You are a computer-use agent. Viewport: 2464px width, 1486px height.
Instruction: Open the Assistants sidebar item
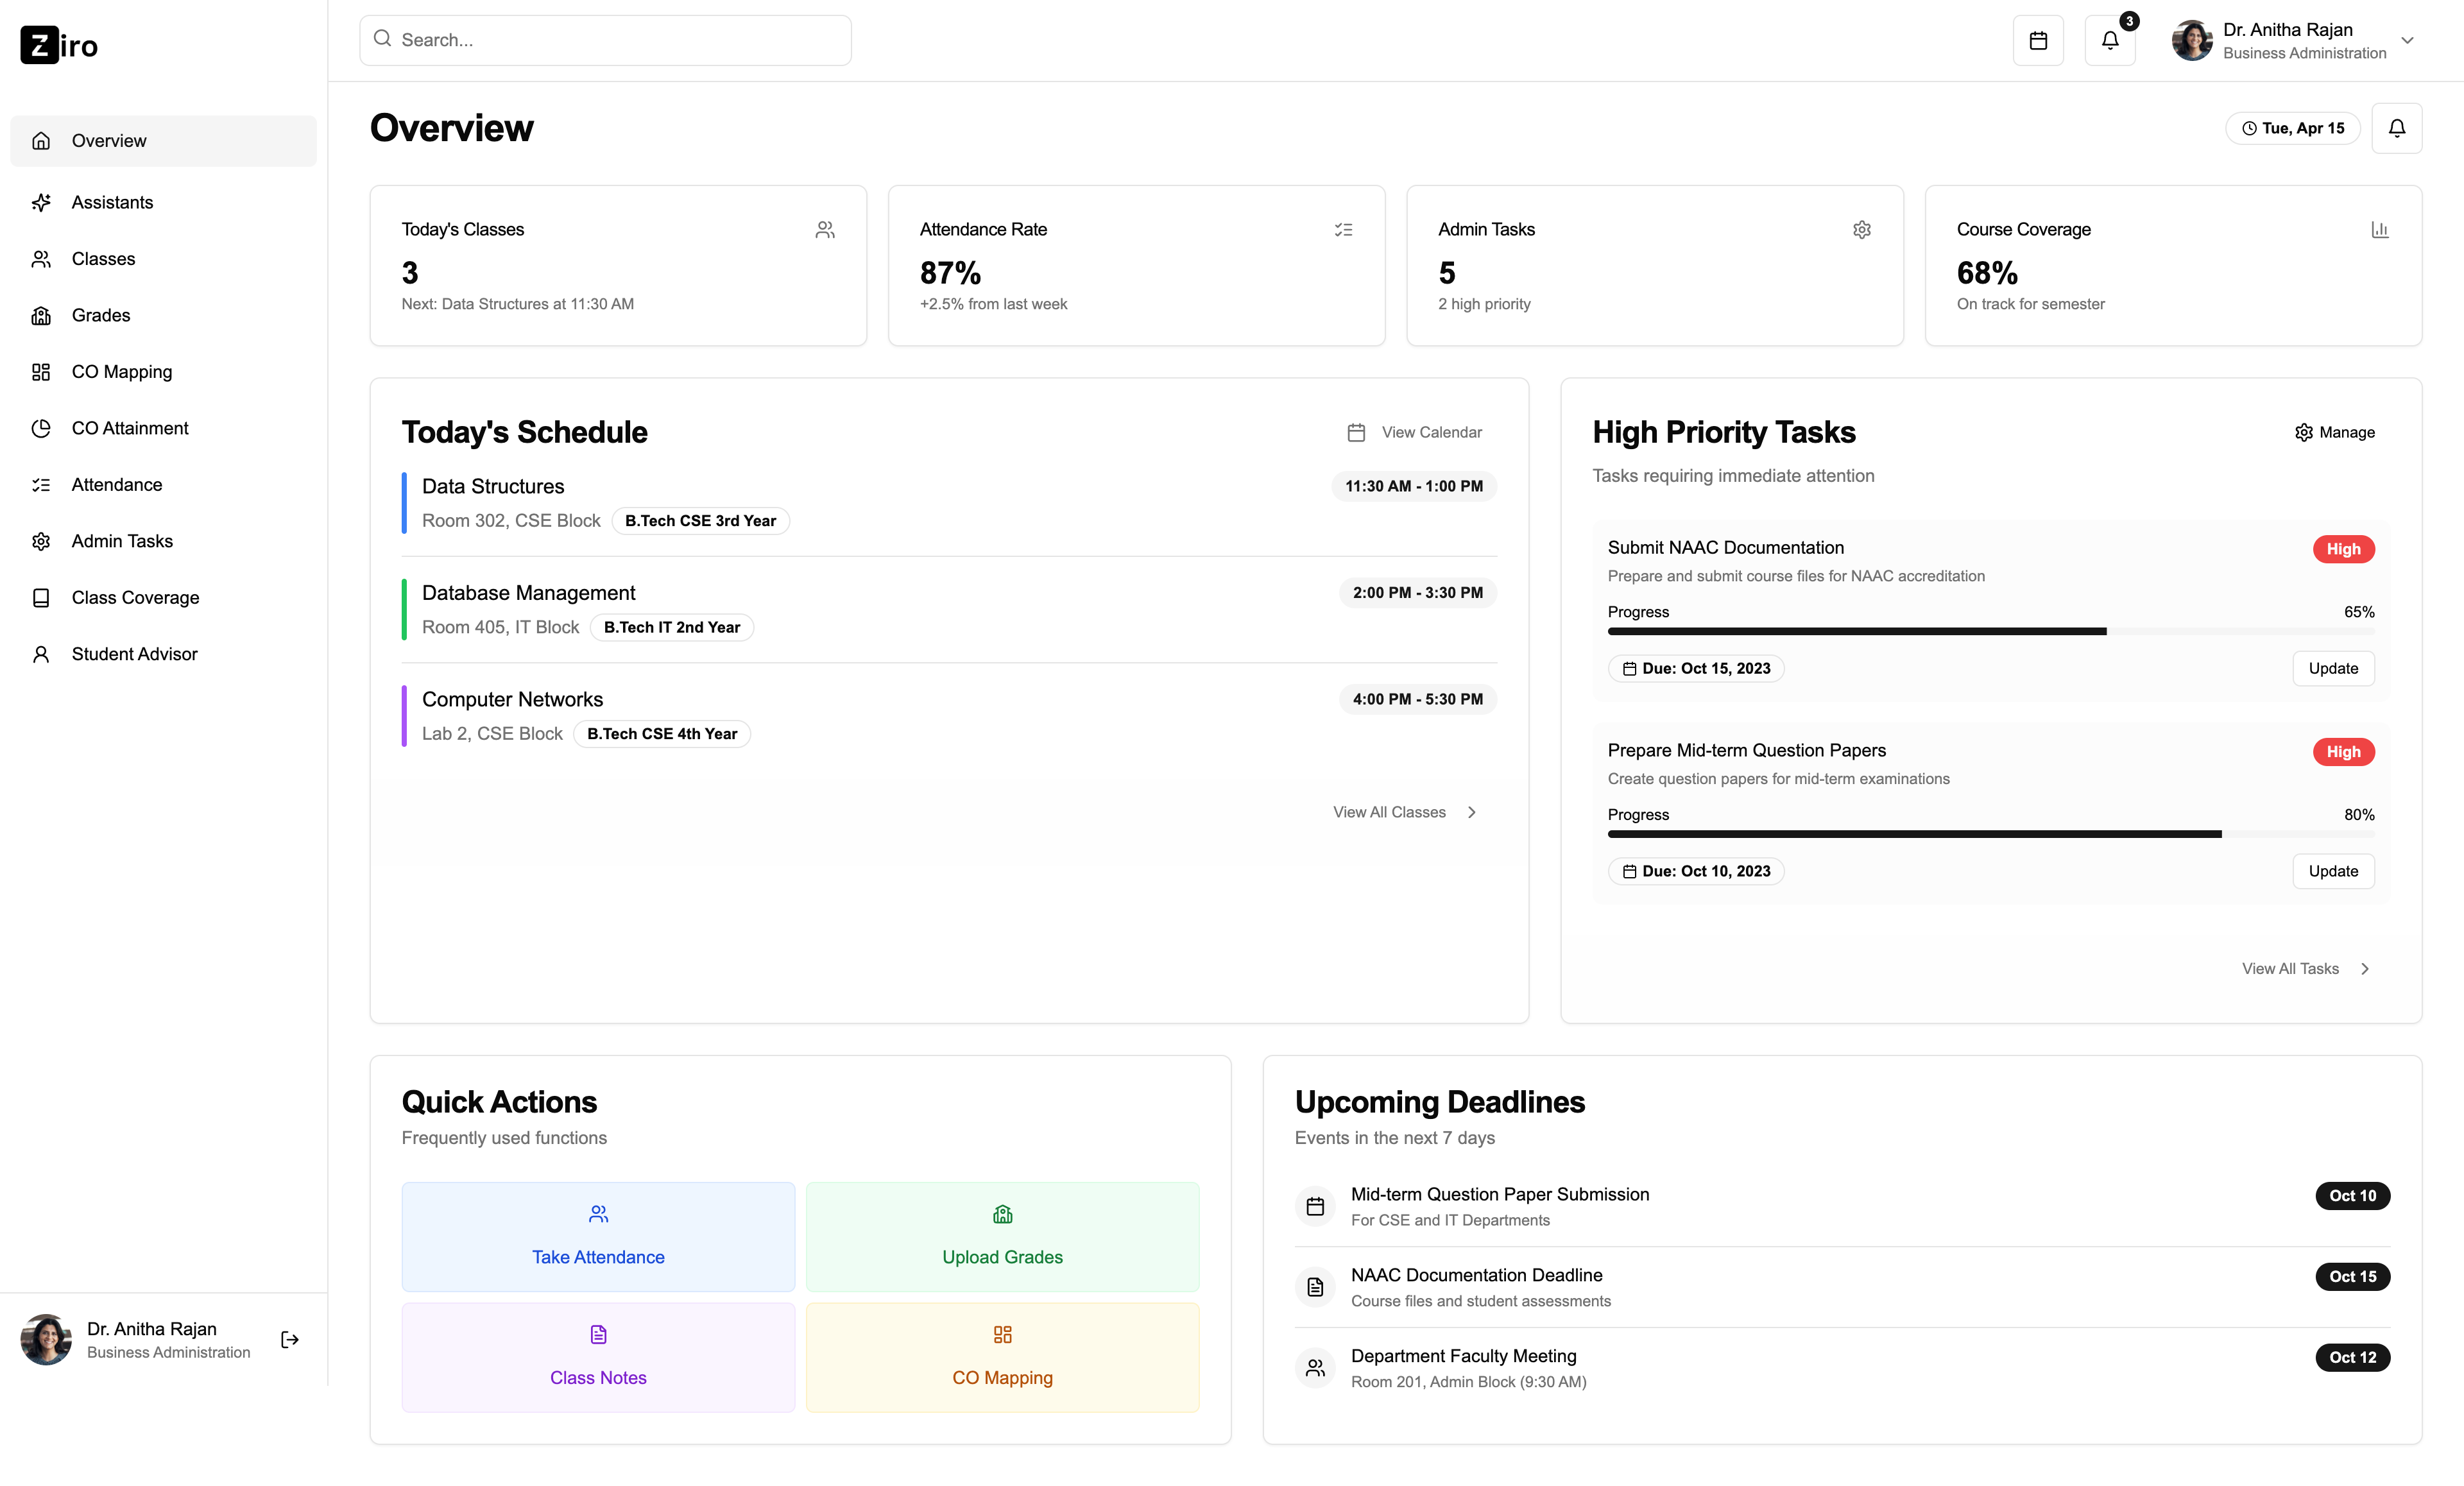click(x=112, y=203)
